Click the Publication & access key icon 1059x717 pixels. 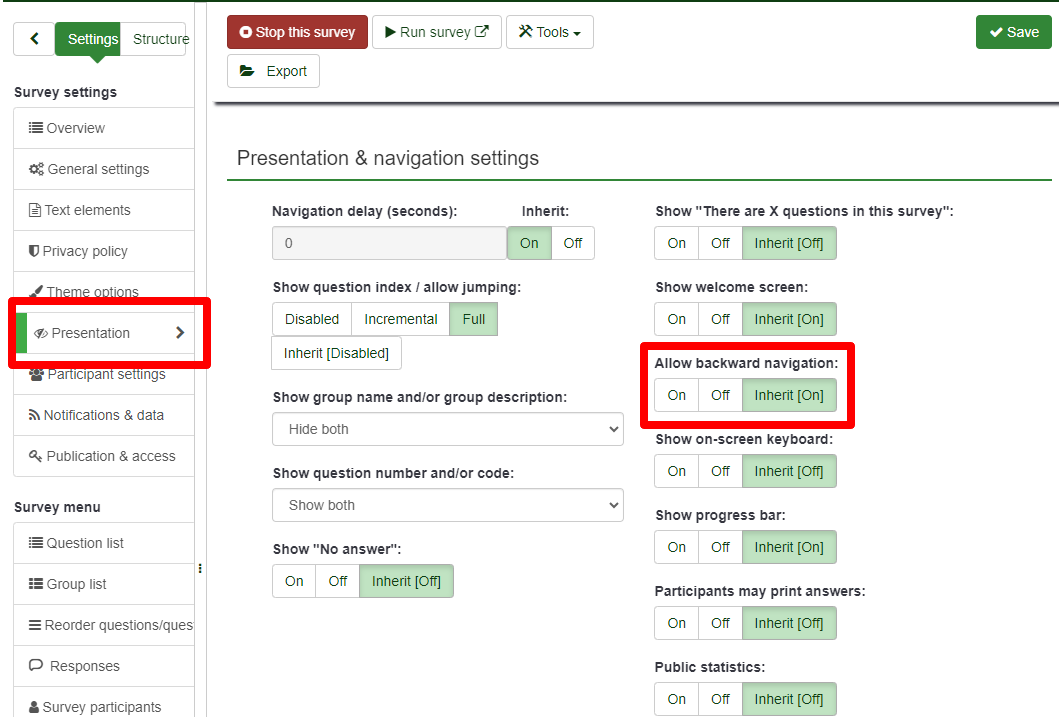[36, 456]
